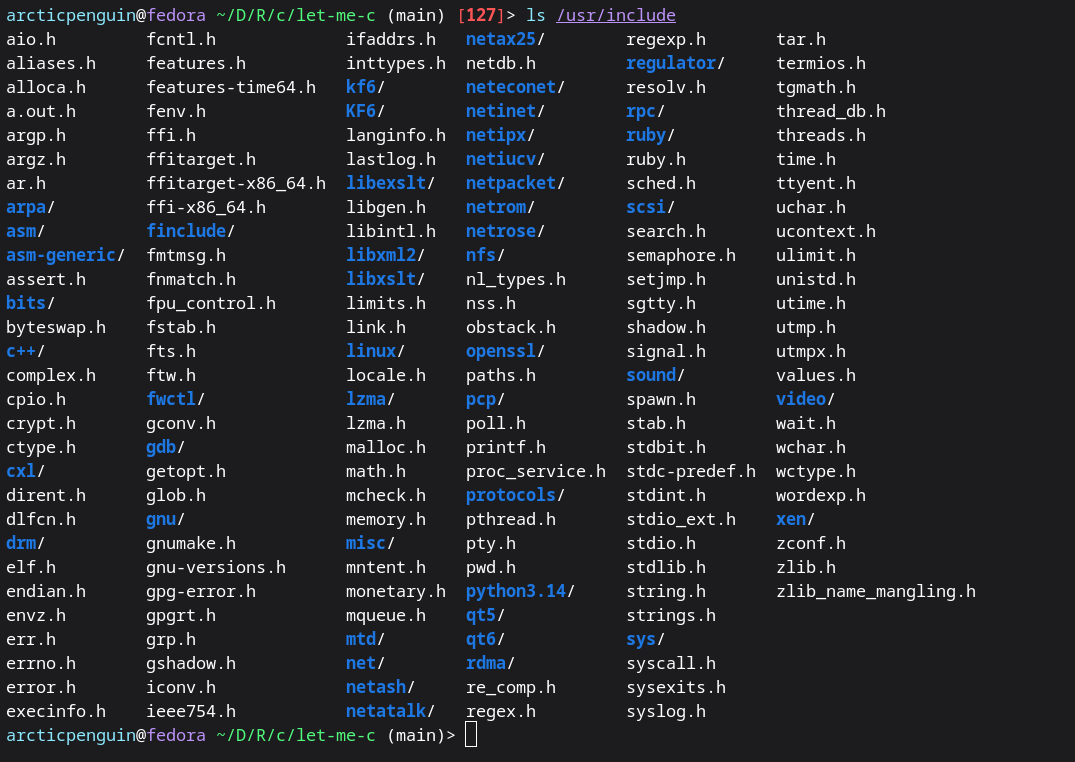Select the tar.h file name
The width and height of the screenshot is (1075, 762).
[801, 39]
